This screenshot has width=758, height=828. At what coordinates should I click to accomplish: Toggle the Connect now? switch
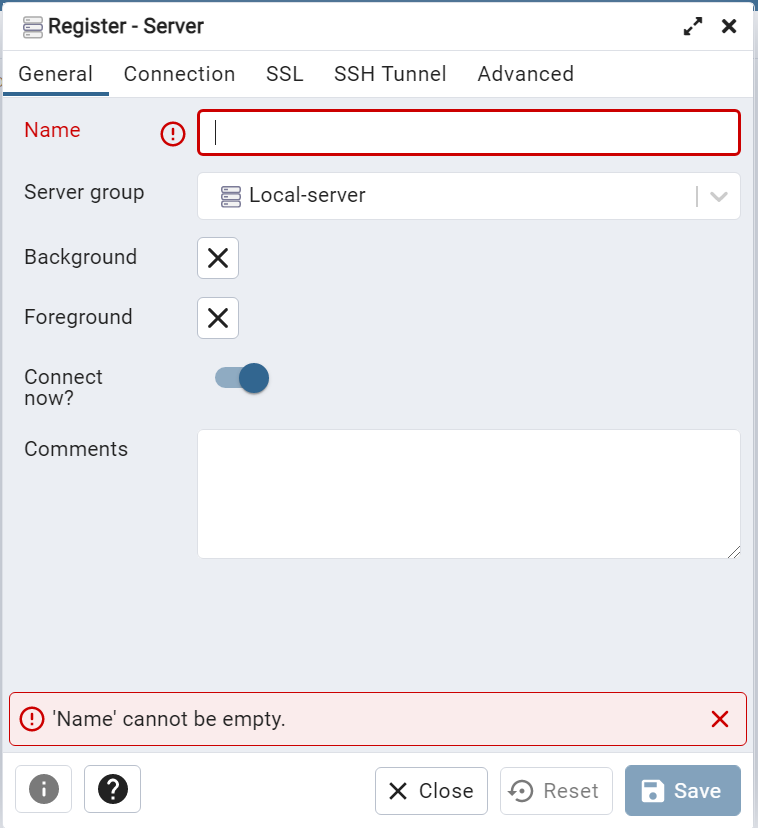pos(242,378)
